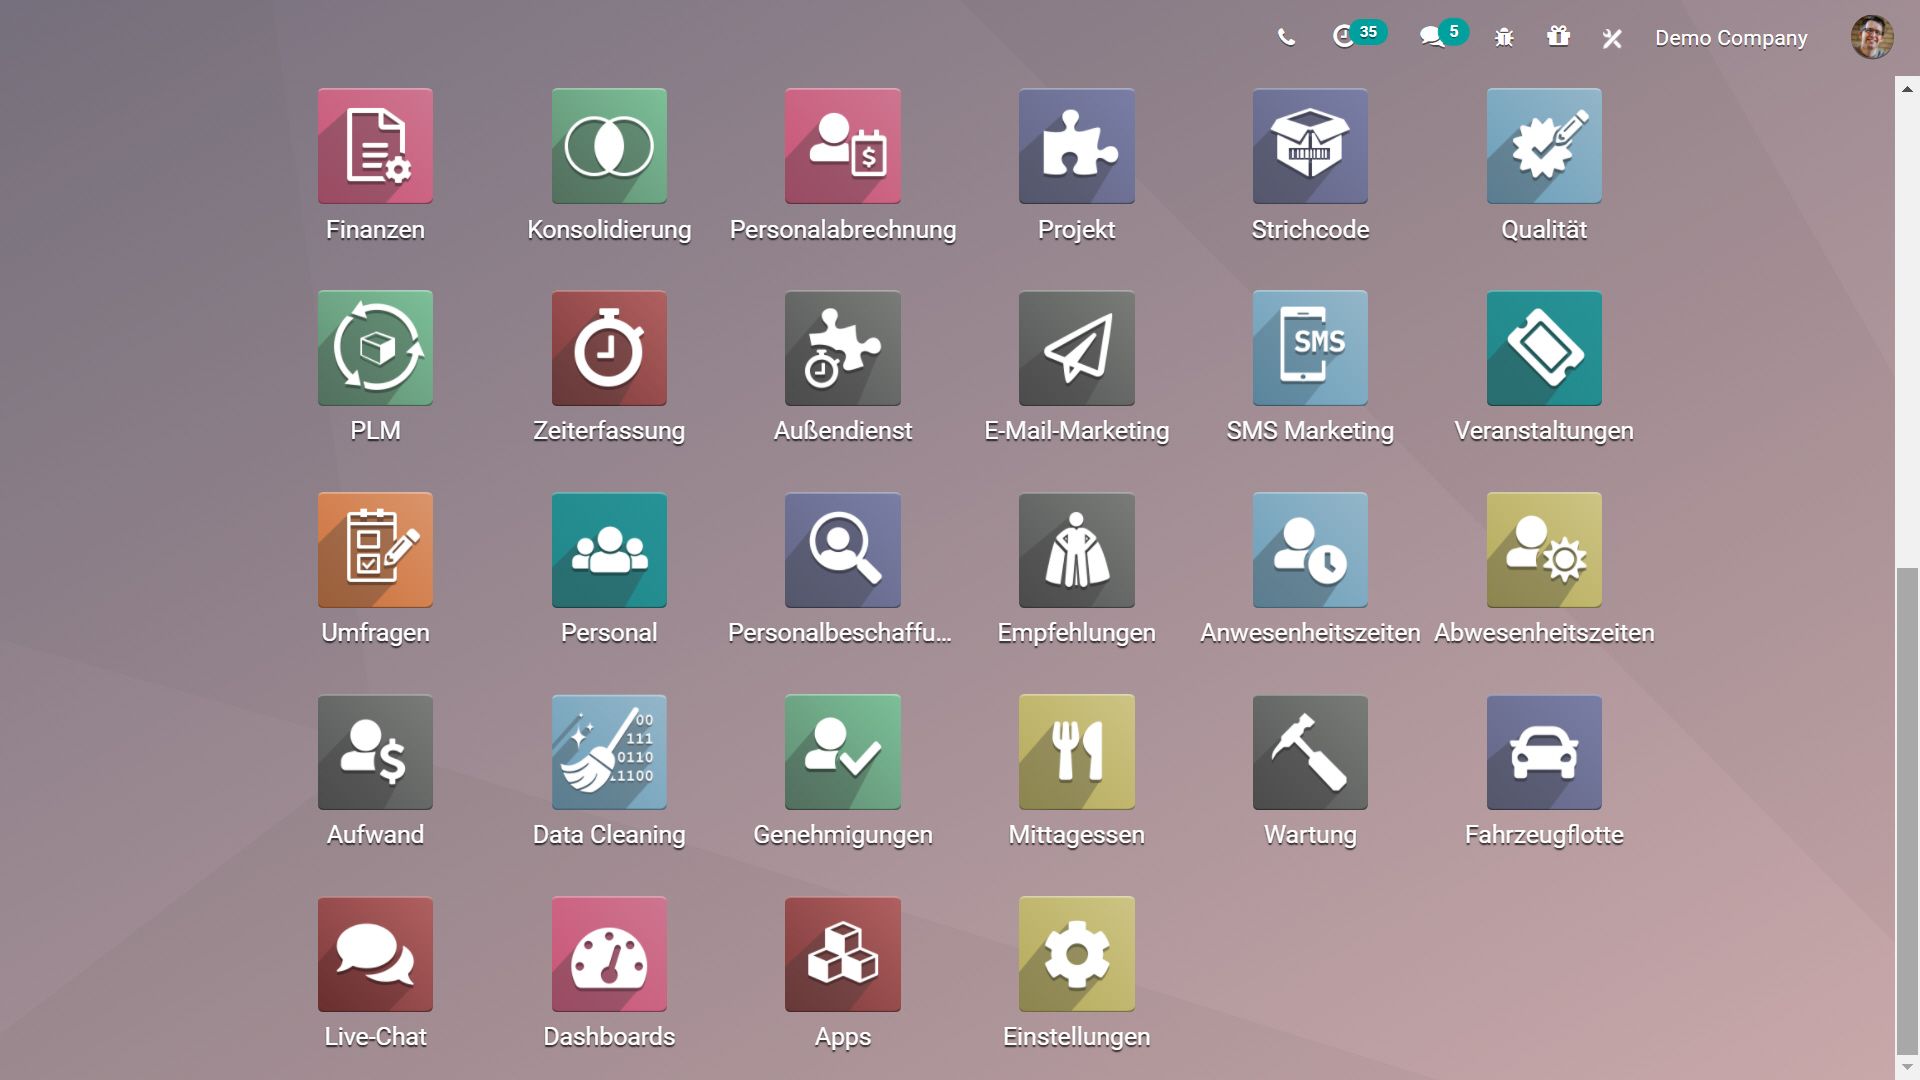Screen dimensions: 1920x1080
Task: Open the Strichcode barcode app
Action: (x=1310, y=146)
